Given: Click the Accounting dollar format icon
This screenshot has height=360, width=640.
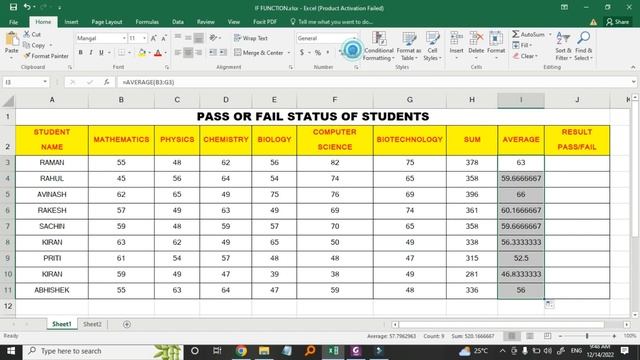Looking at the screenshot, I should point(302,53).
